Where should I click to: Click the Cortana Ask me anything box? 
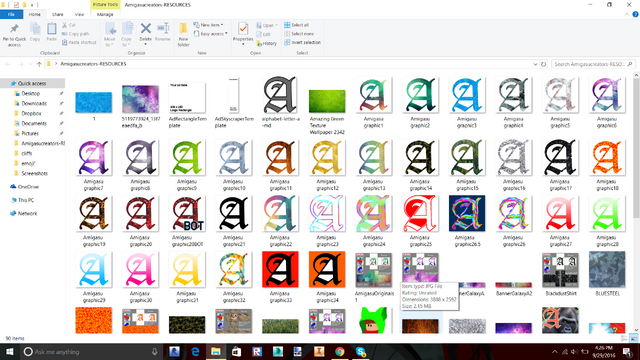pyautogui.click(x=90, y=351)
